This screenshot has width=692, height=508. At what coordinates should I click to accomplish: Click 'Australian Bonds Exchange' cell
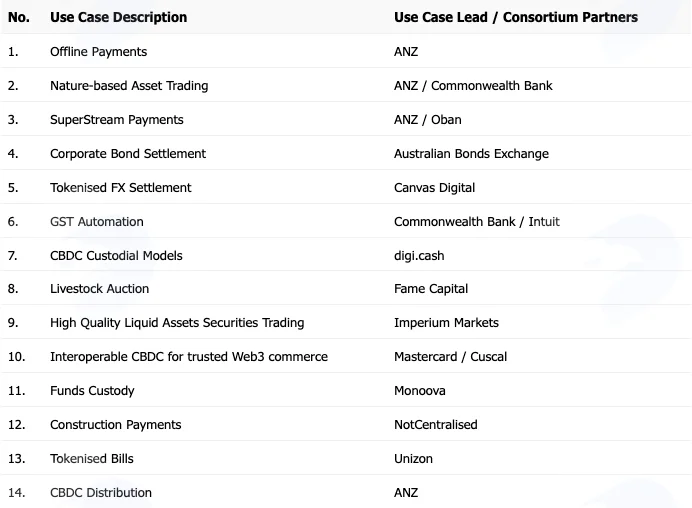coord(471,154)
